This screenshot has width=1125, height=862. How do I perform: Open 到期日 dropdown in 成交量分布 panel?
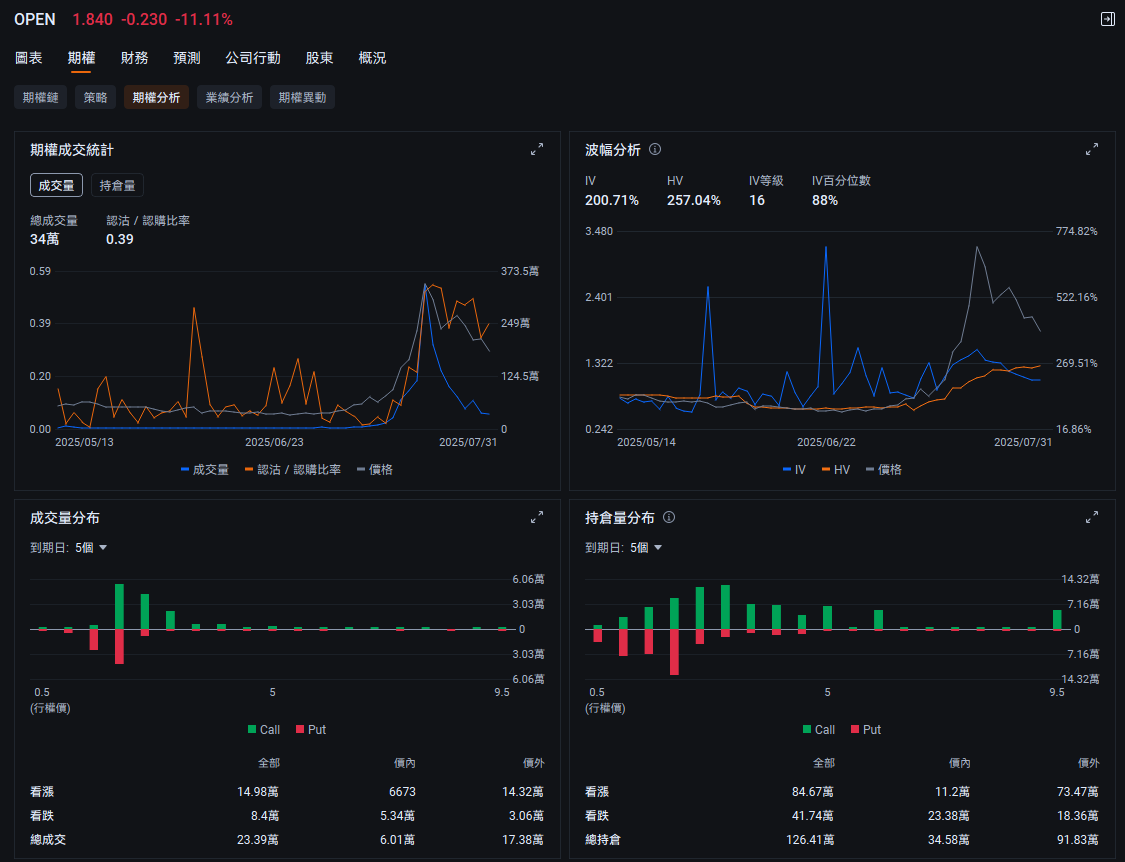(x=68, y=547)
